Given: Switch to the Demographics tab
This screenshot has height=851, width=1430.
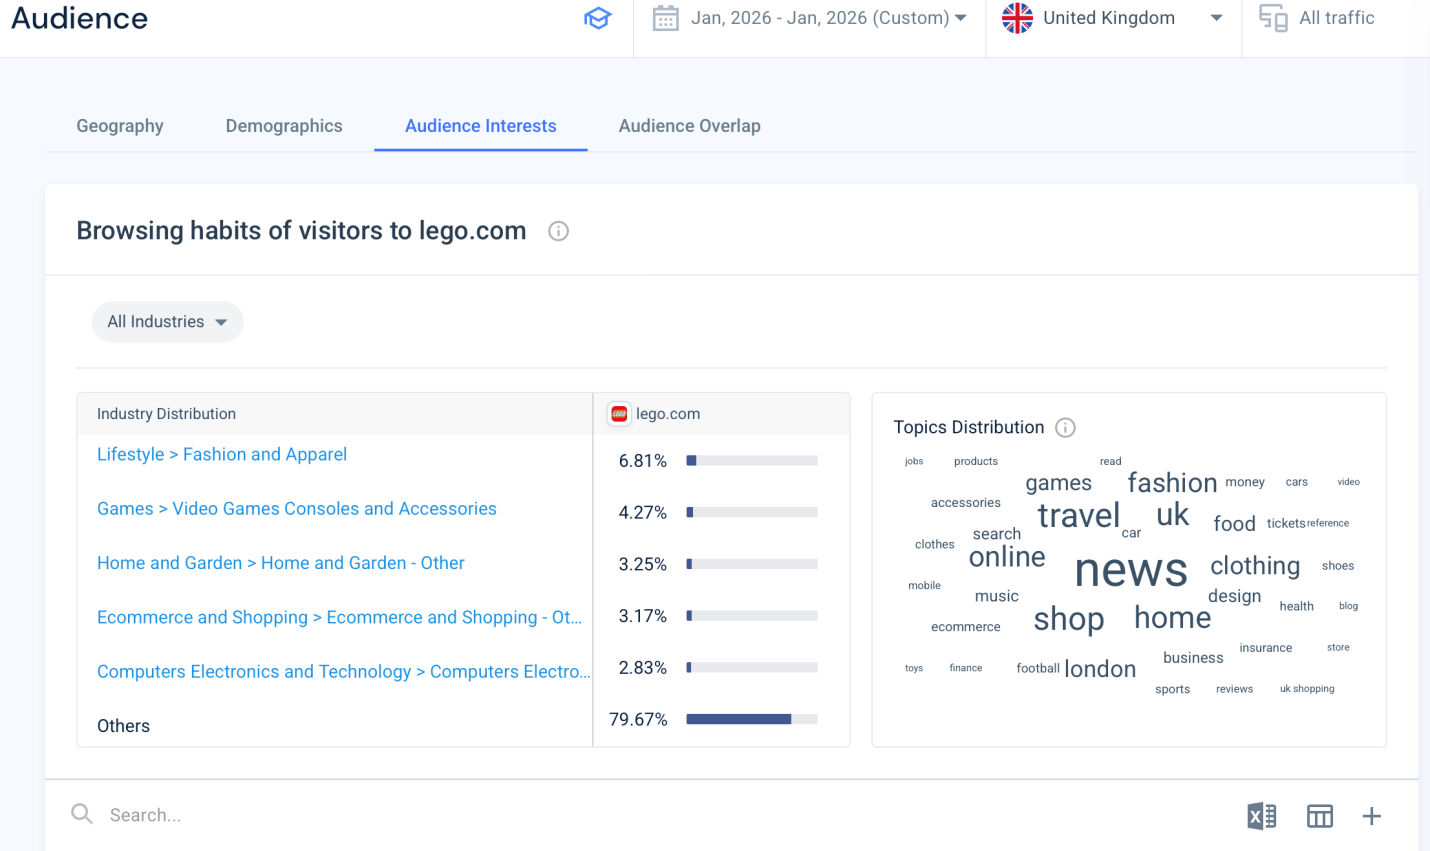Looking at the screenshot, I should (x=284, y=126).
